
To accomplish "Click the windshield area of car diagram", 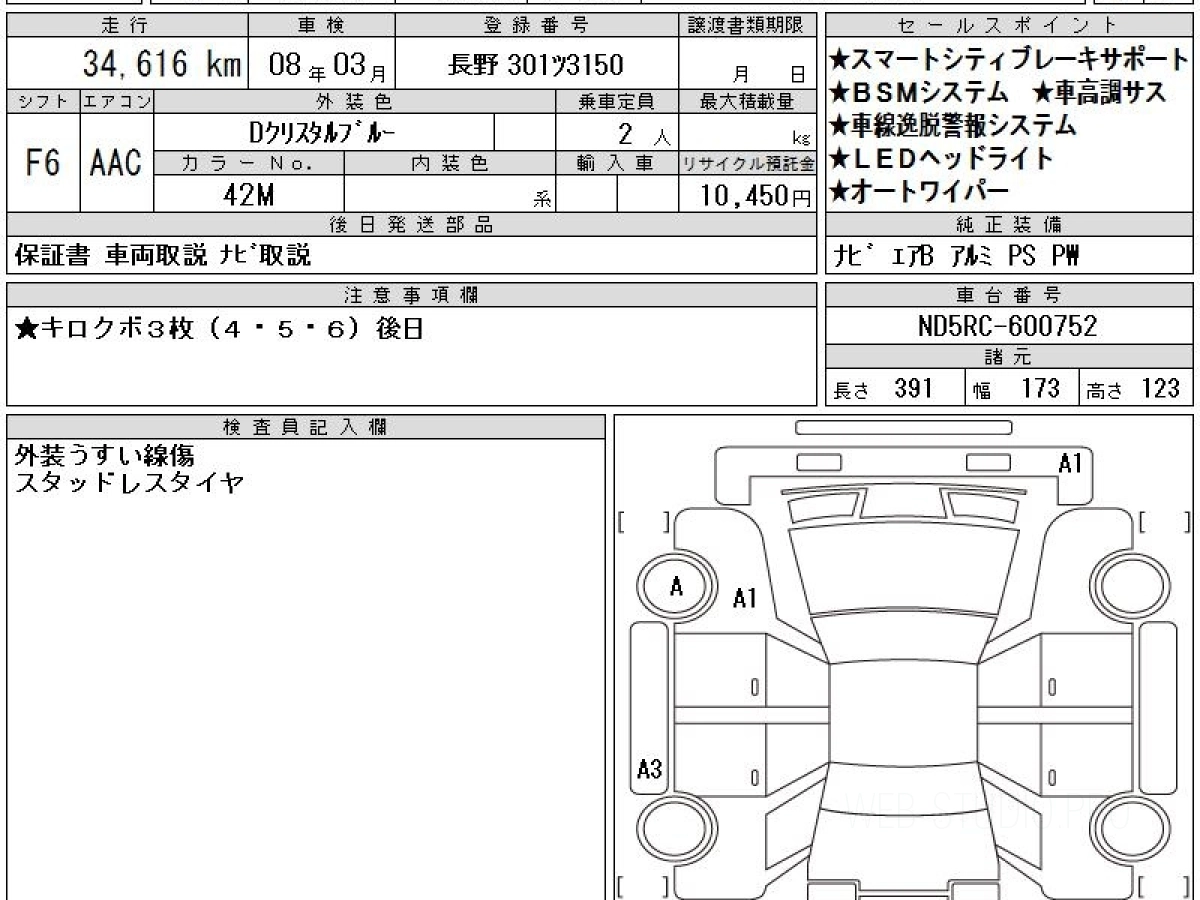I will [x=903, y=569].
